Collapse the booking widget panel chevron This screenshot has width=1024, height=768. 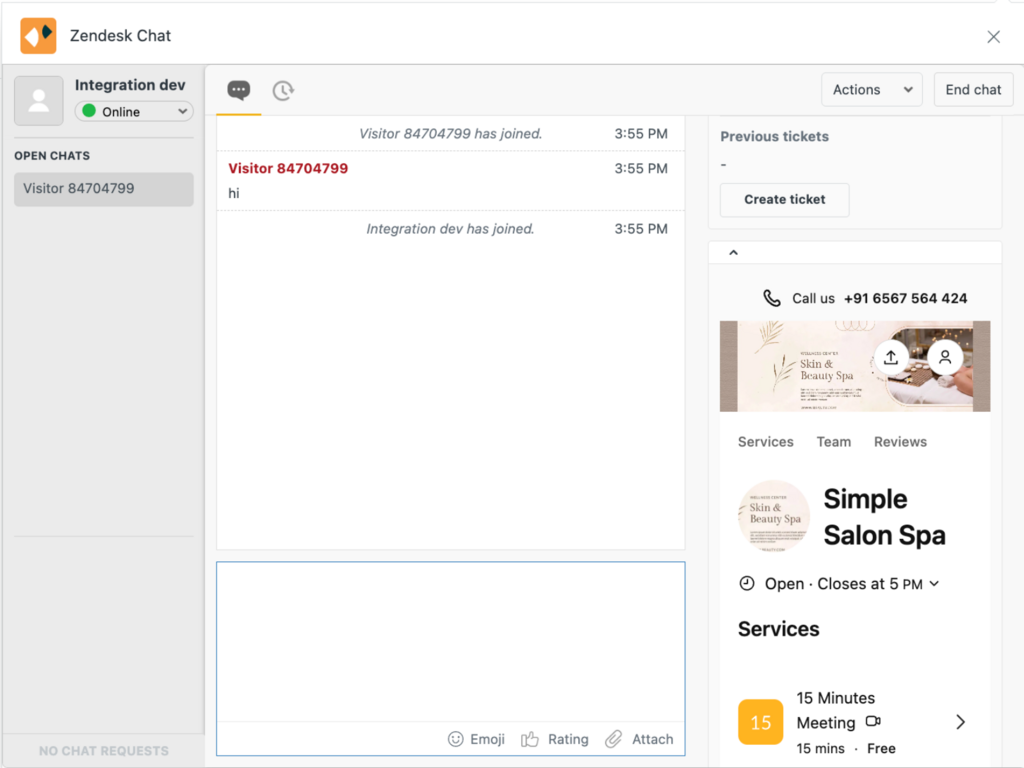(x=733, y=253)
